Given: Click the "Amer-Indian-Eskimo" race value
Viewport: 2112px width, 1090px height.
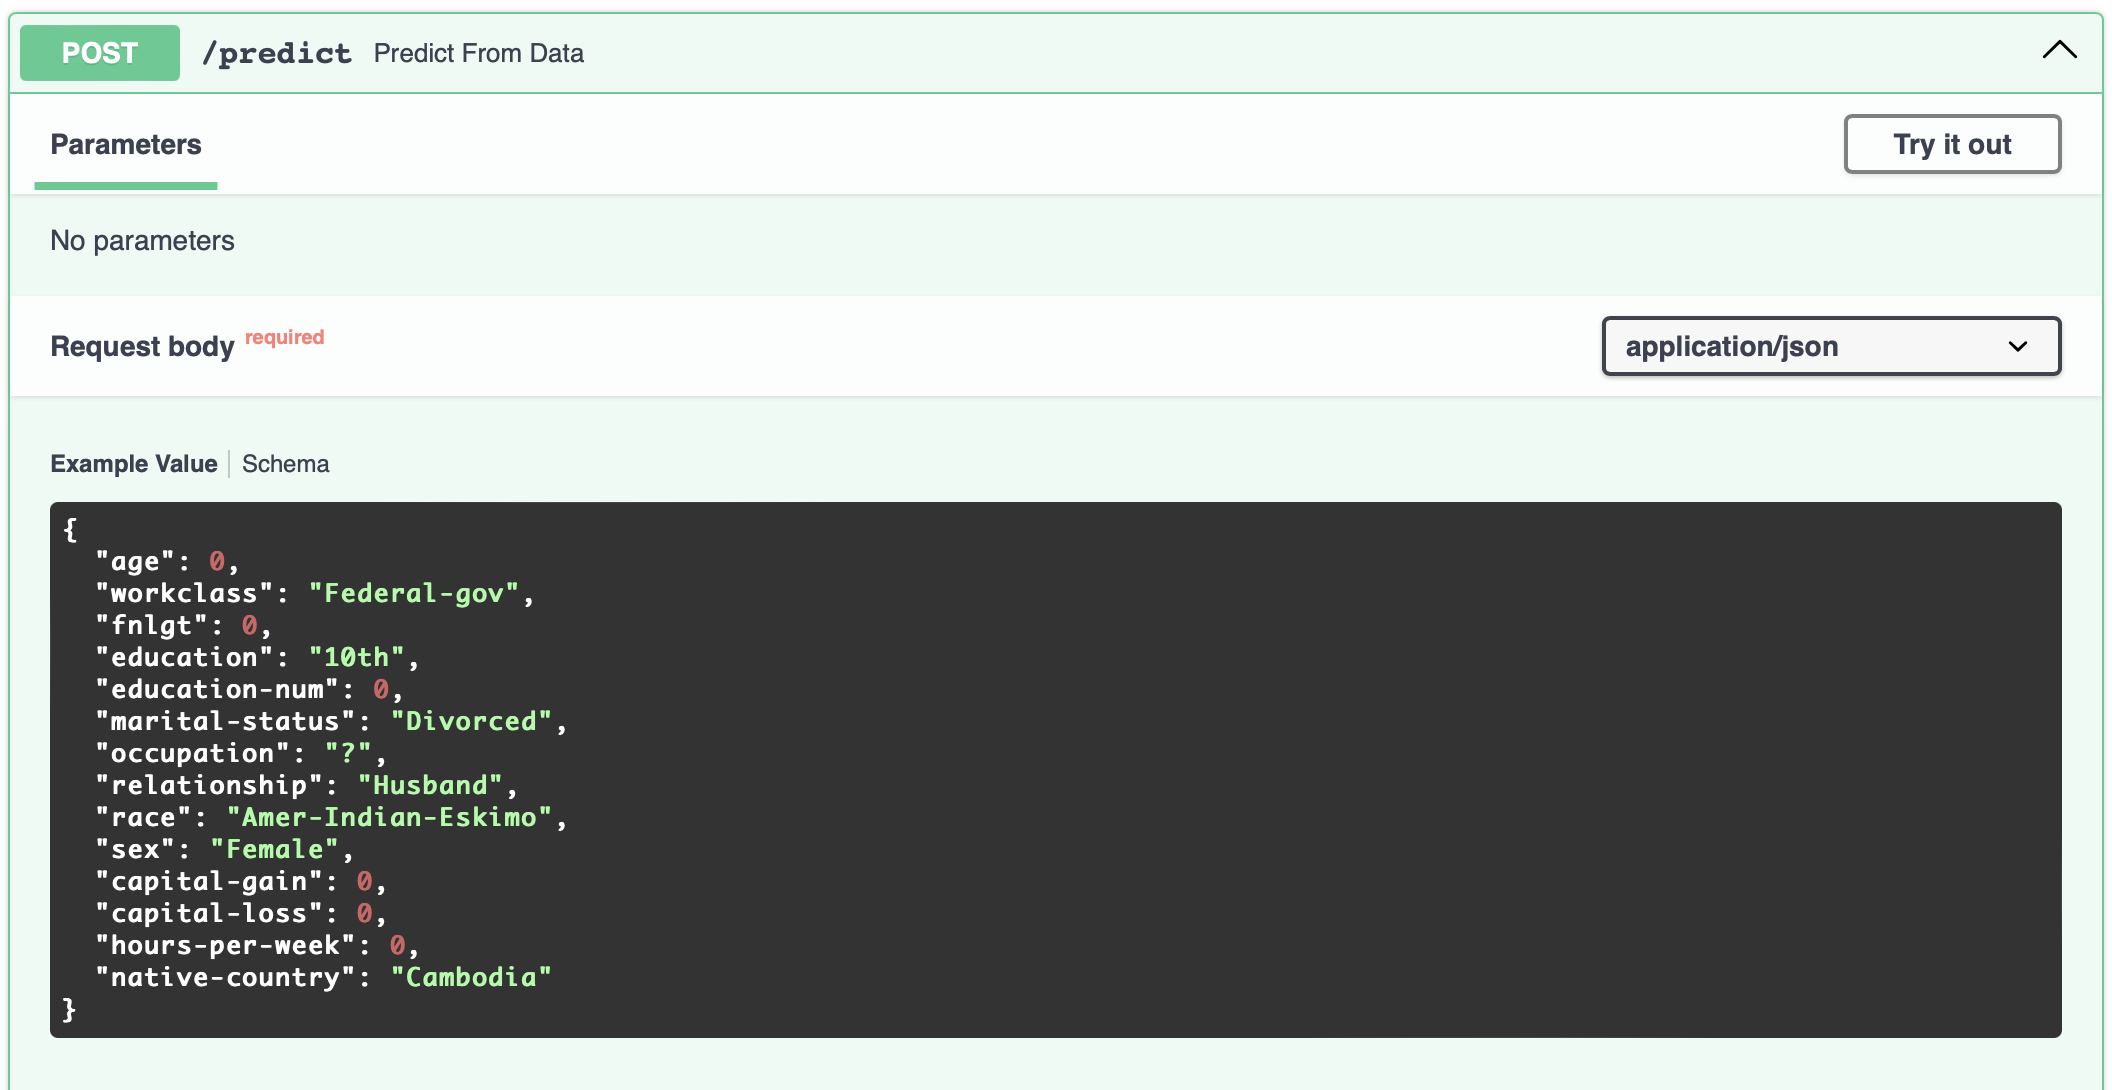Looking at the screenshot, I should (389, 817).
